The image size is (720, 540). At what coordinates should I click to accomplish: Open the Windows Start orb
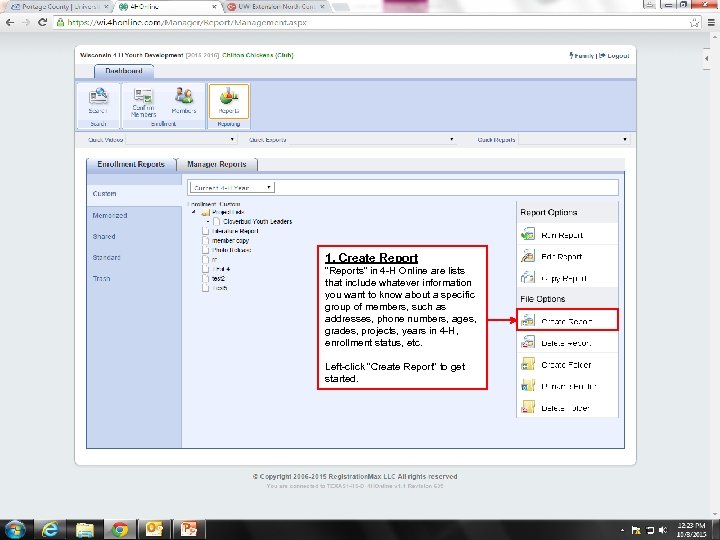click(15, 530)
